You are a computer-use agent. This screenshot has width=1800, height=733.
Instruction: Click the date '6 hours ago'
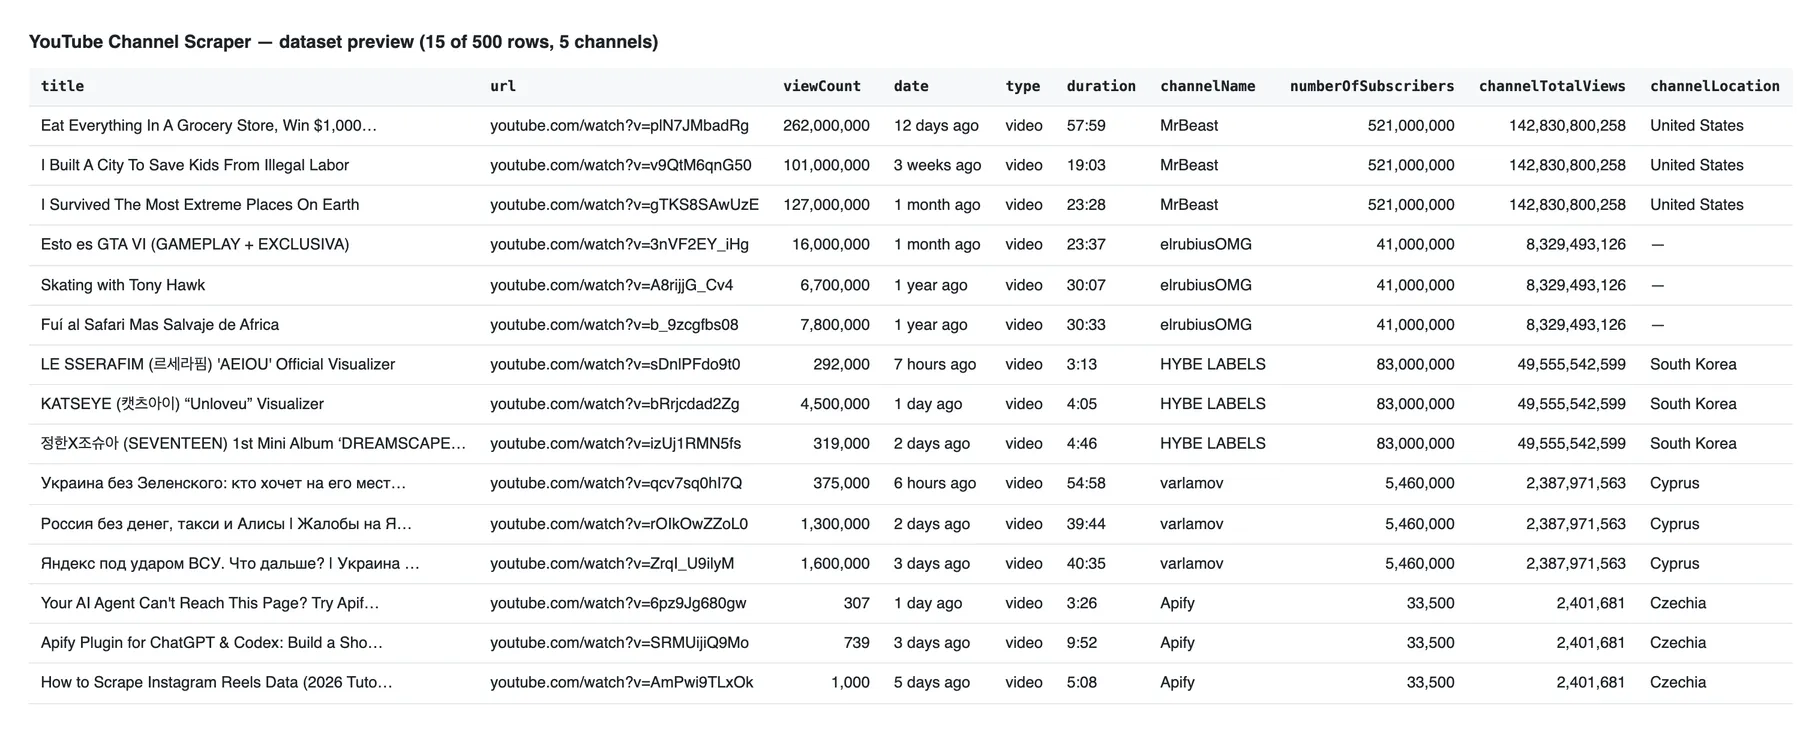[935, 483]
